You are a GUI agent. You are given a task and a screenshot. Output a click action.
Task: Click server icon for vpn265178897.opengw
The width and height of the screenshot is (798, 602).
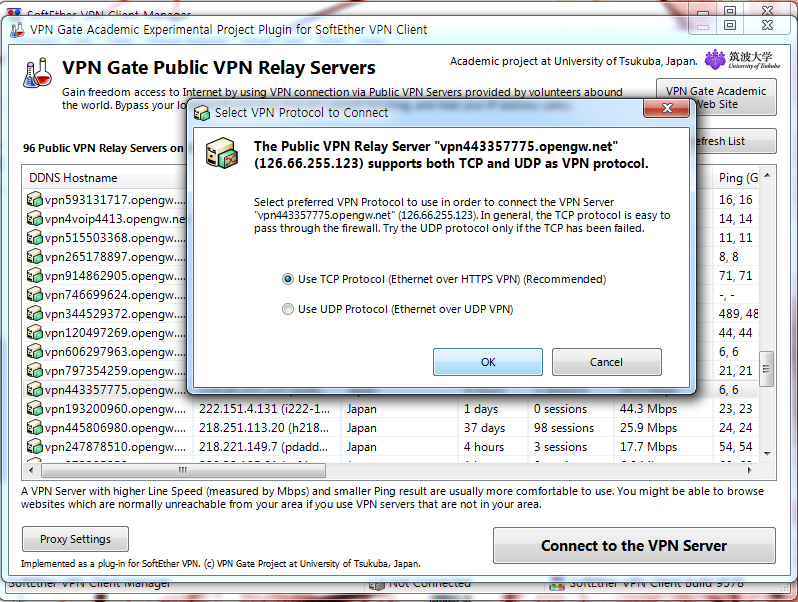(x=35, y=256)
